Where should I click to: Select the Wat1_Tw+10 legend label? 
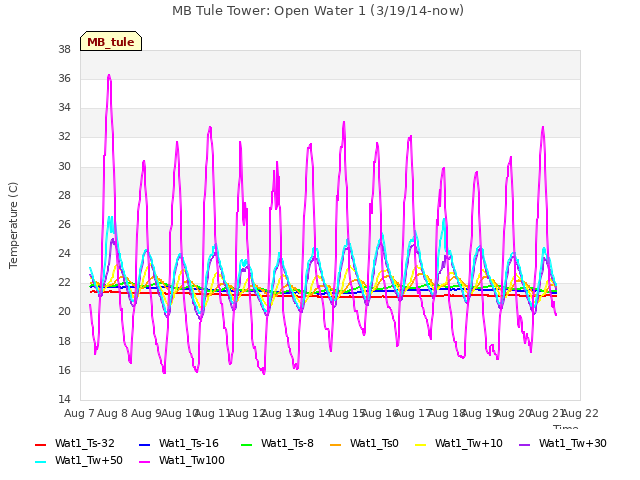point(469,444)
